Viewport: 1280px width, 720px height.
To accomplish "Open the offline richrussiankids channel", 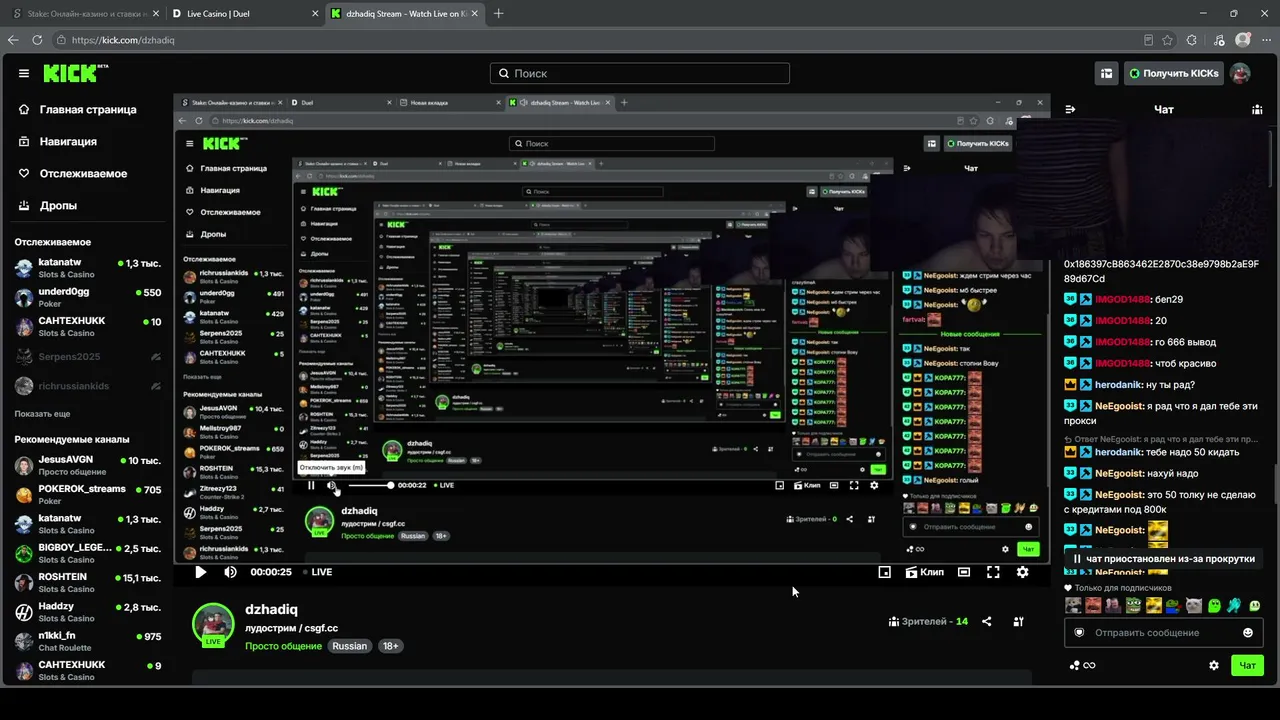I will tap(88, 385).
